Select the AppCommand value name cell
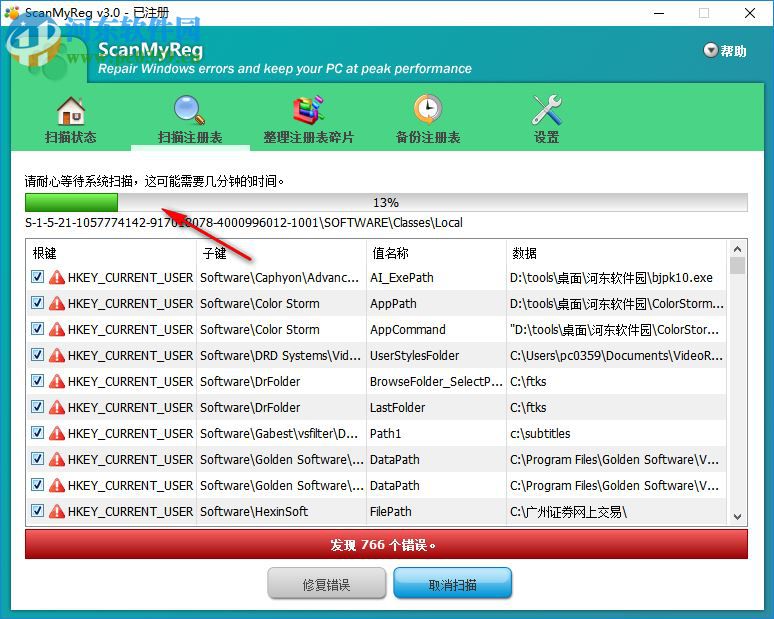Image resolution: width=774 pixels, height=619 pixels. click(x=408, y=329)
